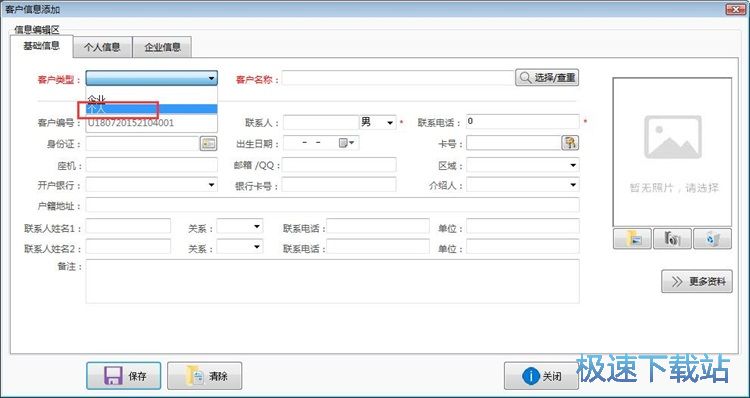Click the 客户名称 input field
Viewport: 750px width, 398px height.
tap(398, 78)
